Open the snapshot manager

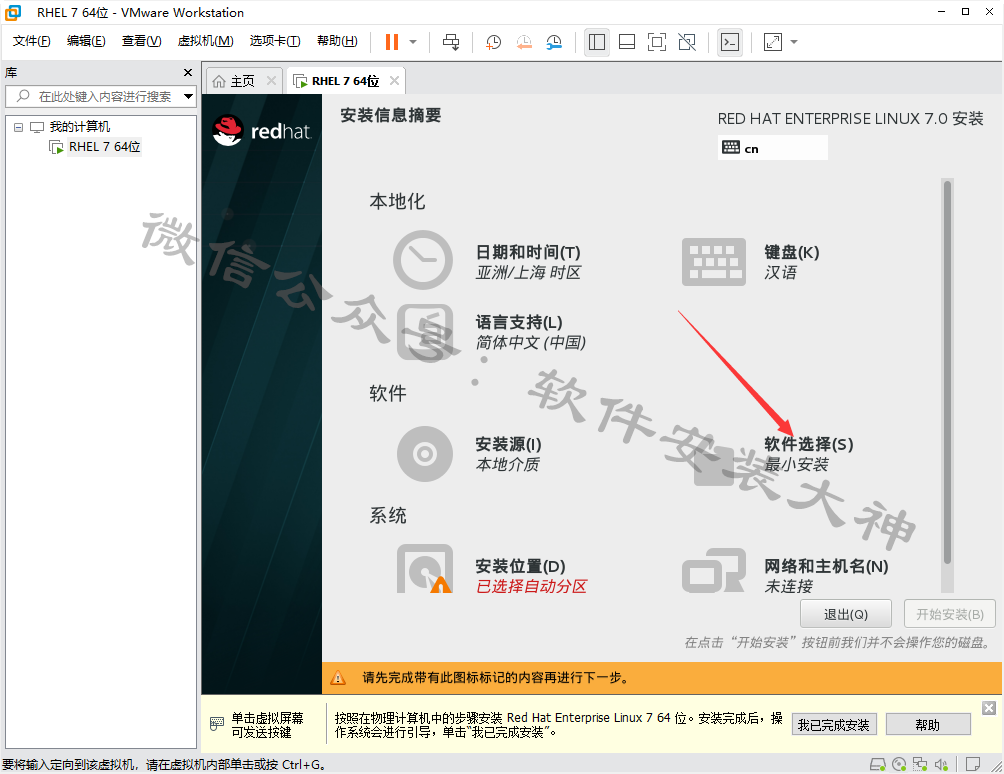554,42
